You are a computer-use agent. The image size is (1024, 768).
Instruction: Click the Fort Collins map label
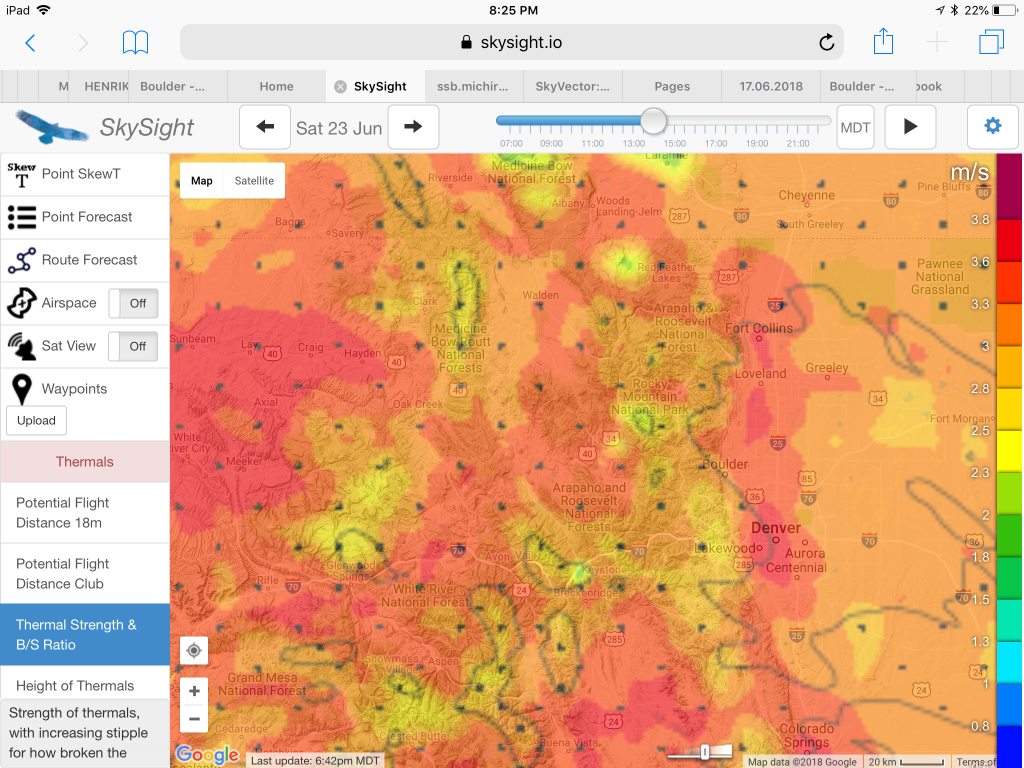click(759, 328)
